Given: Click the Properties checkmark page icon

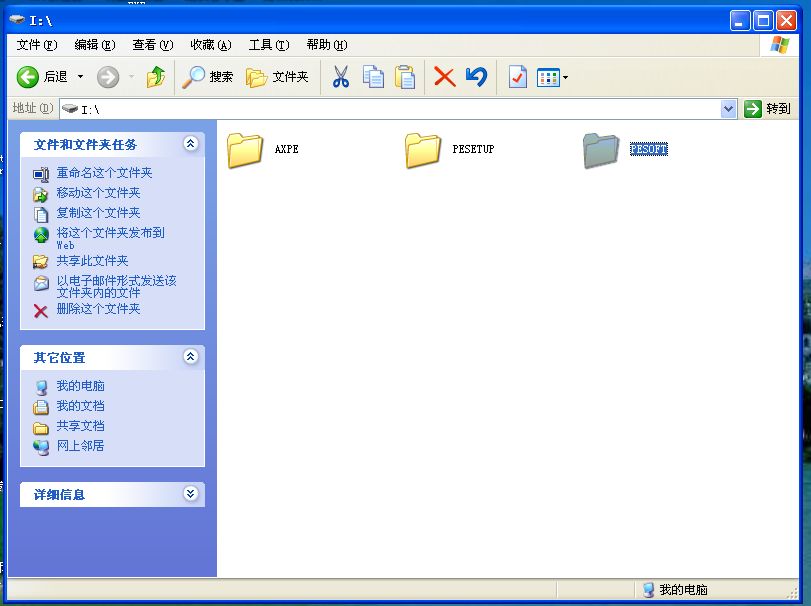Looking at the screenshot, I should 518,77.
